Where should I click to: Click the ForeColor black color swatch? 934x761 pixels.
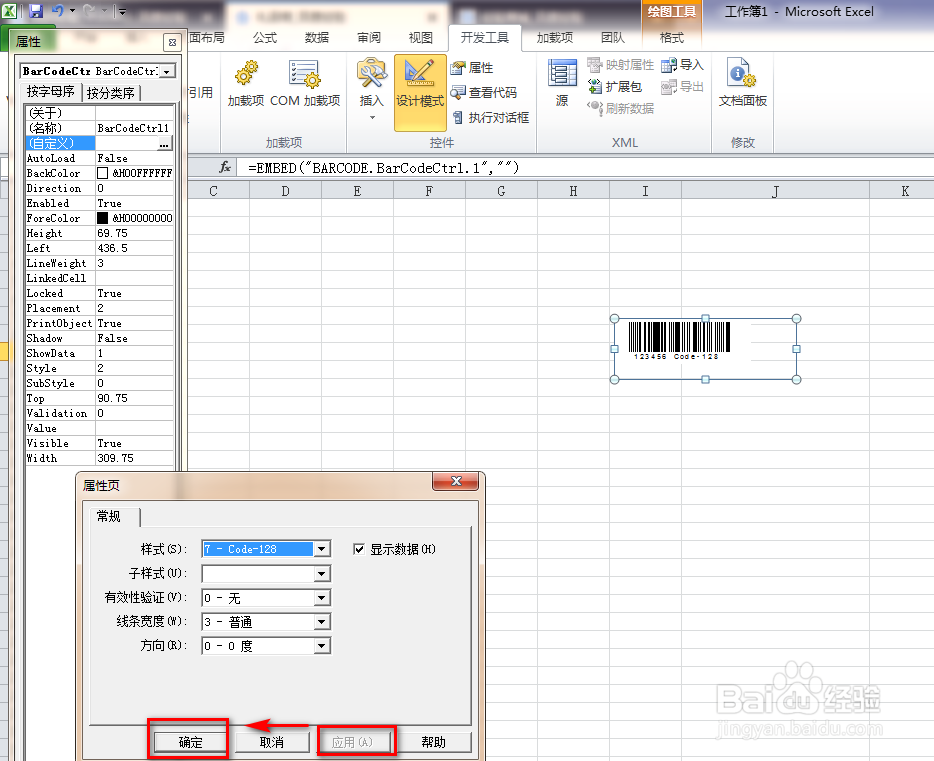(x=102, y=217)
